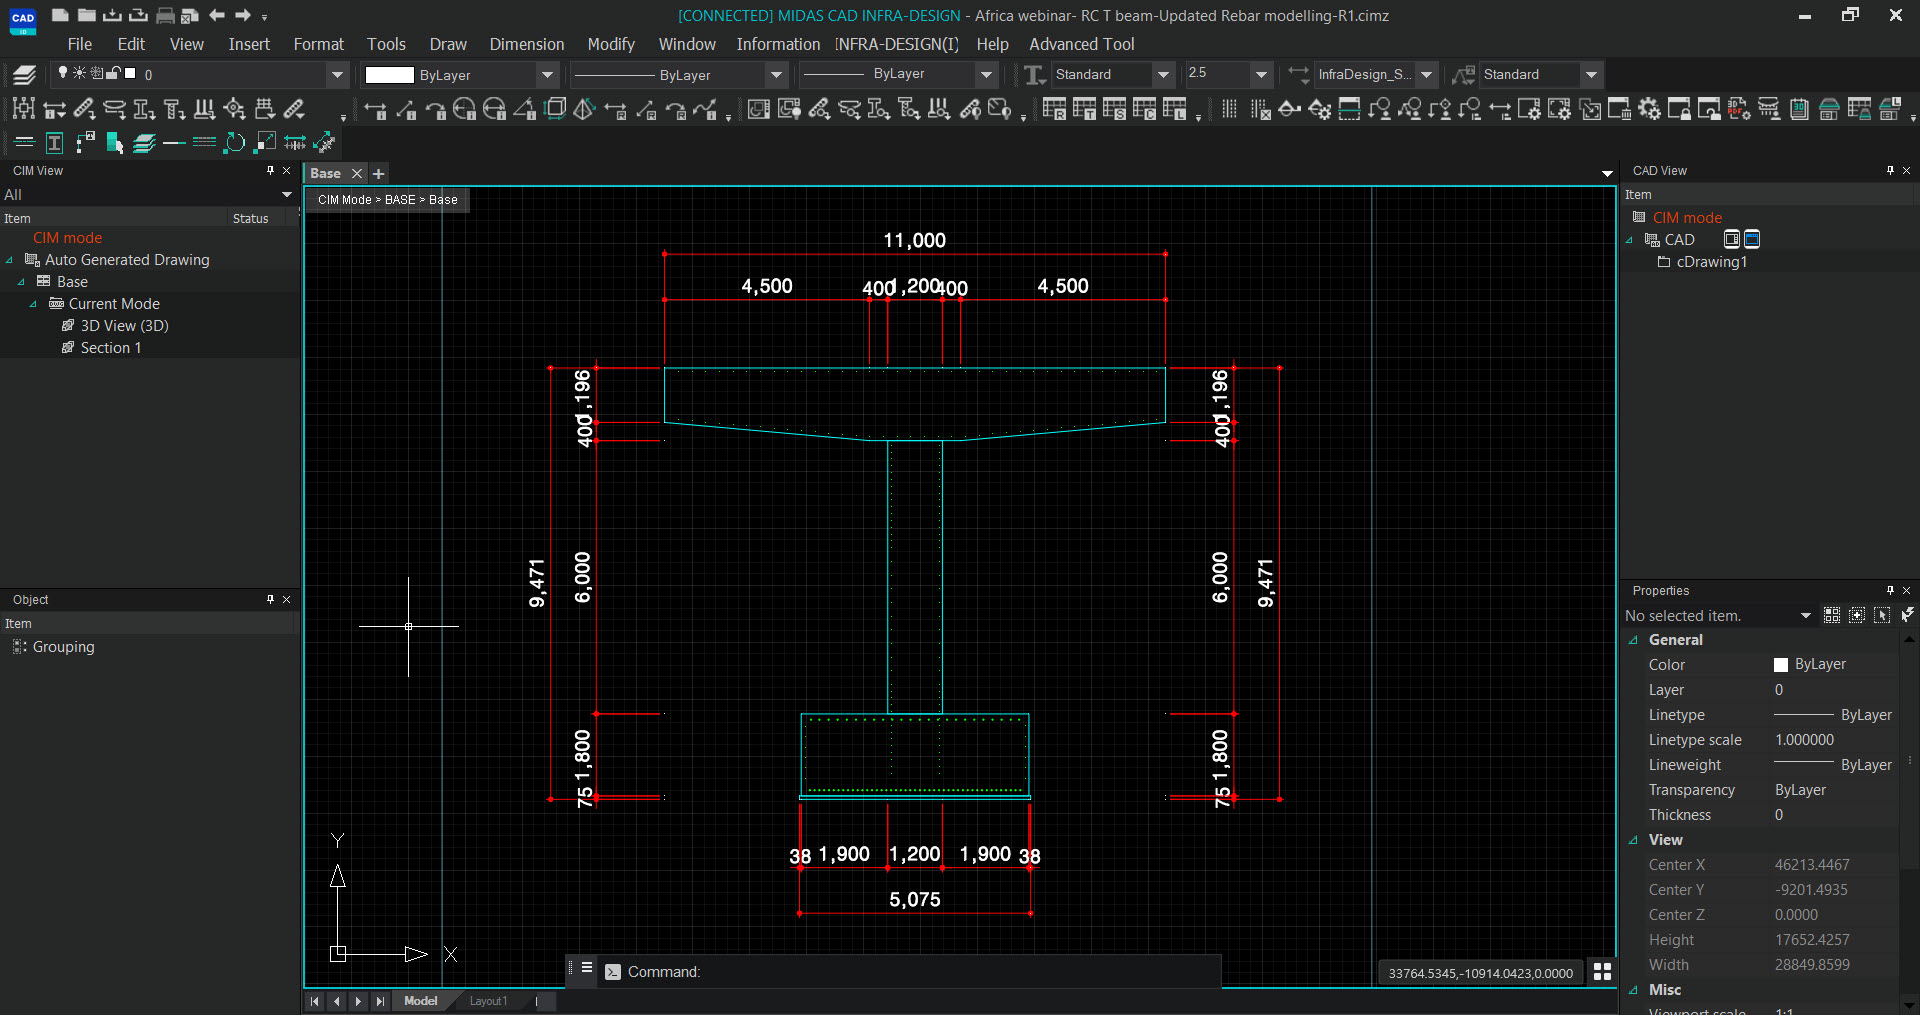Open the Modify menu

pyautogui.click(x=611, y=44)
